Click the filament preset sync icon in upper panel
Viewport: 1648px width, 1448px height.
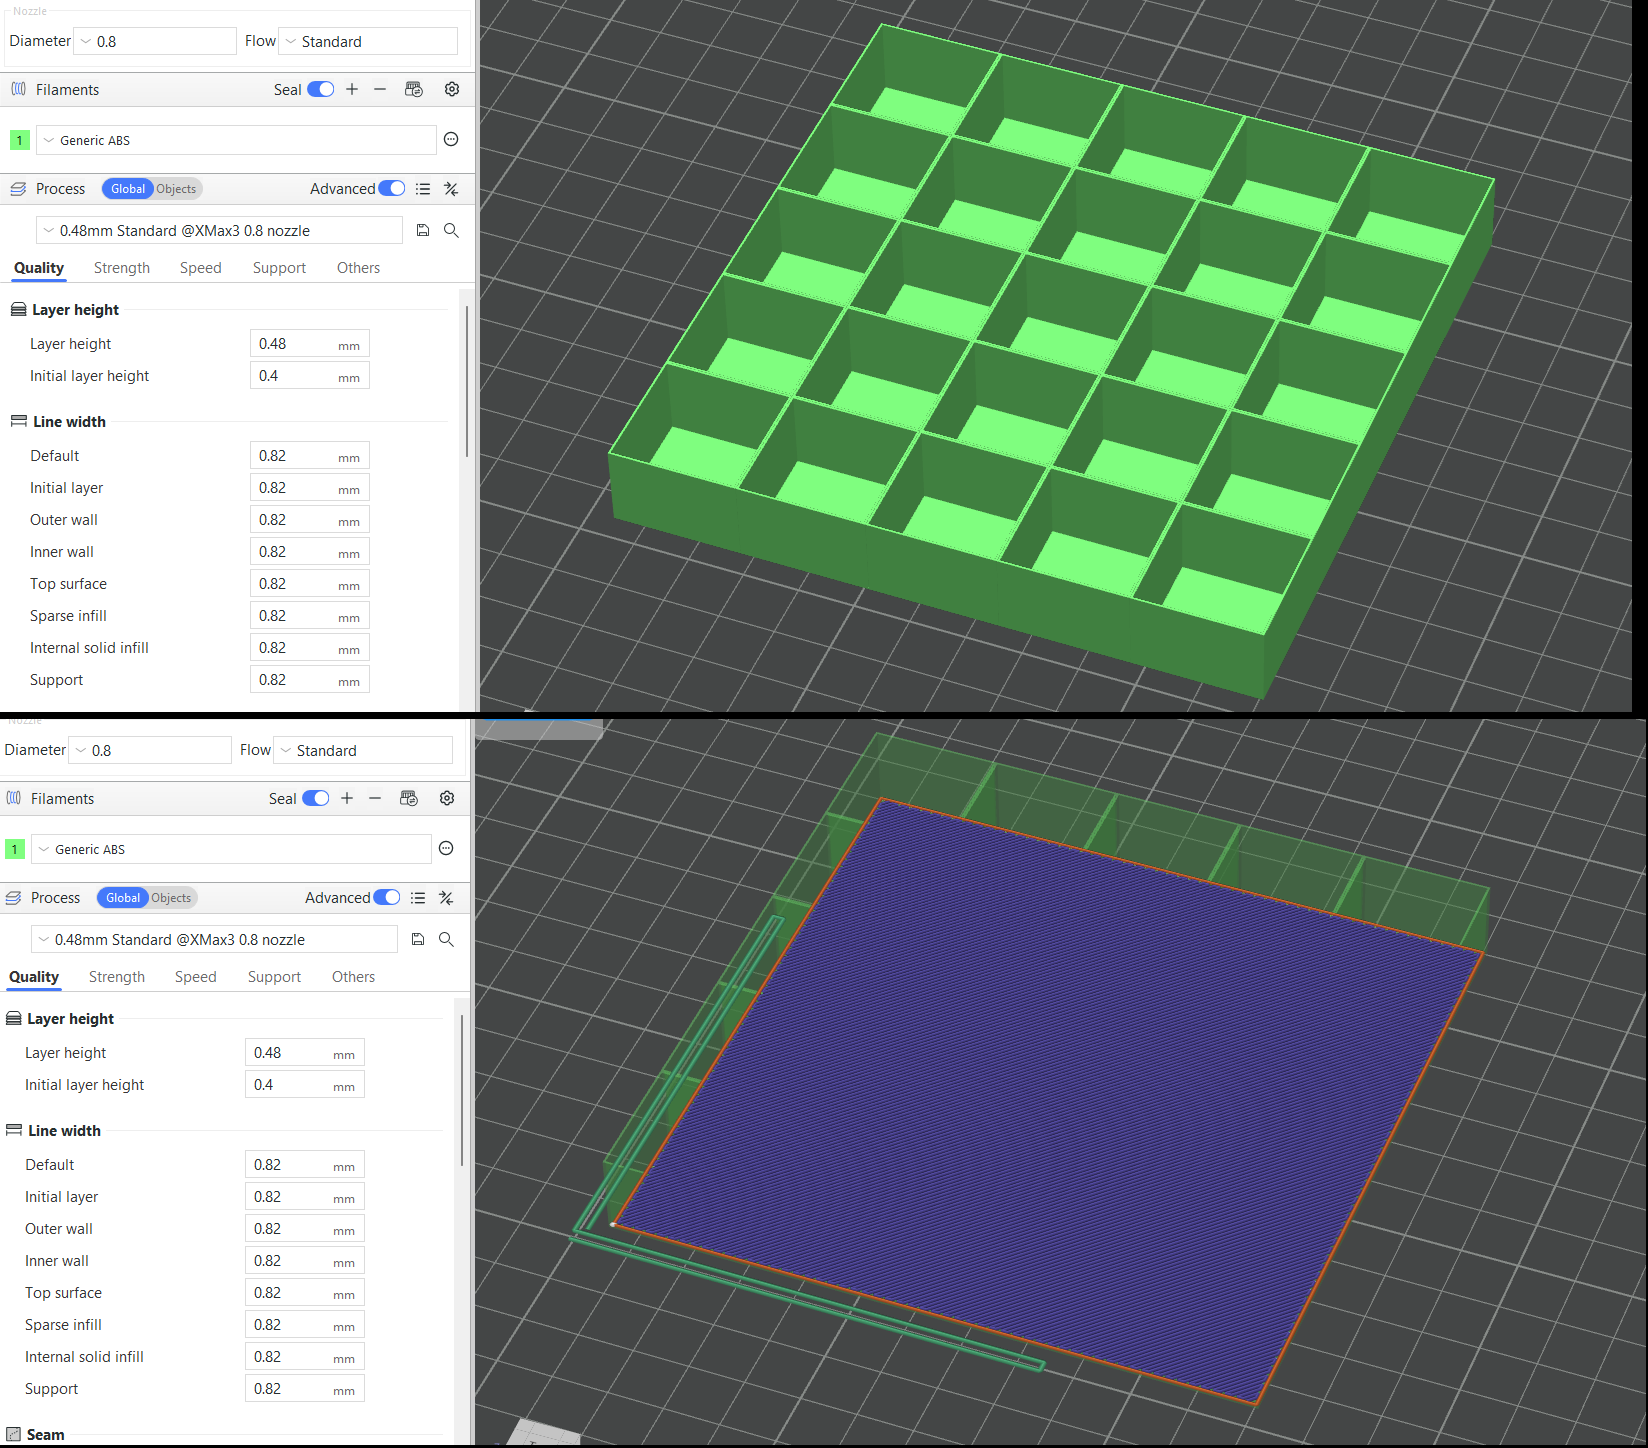(414, 89)
